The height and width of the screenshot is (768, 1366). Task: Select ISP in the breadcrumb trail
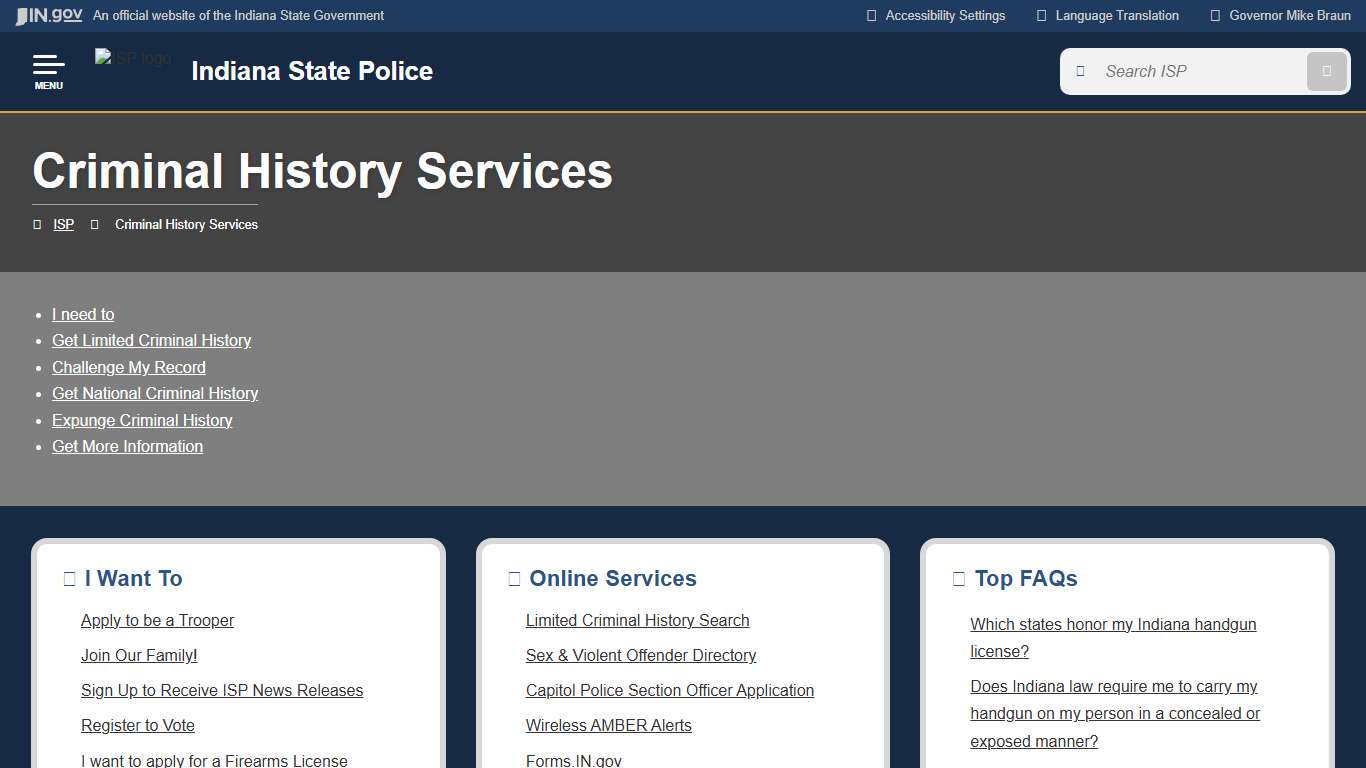[63, 224]
